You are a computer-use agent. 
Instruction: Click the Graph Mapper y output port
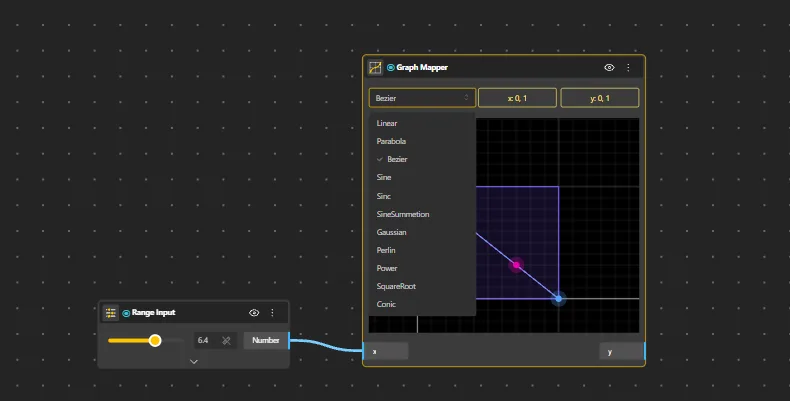click(622, 352)
